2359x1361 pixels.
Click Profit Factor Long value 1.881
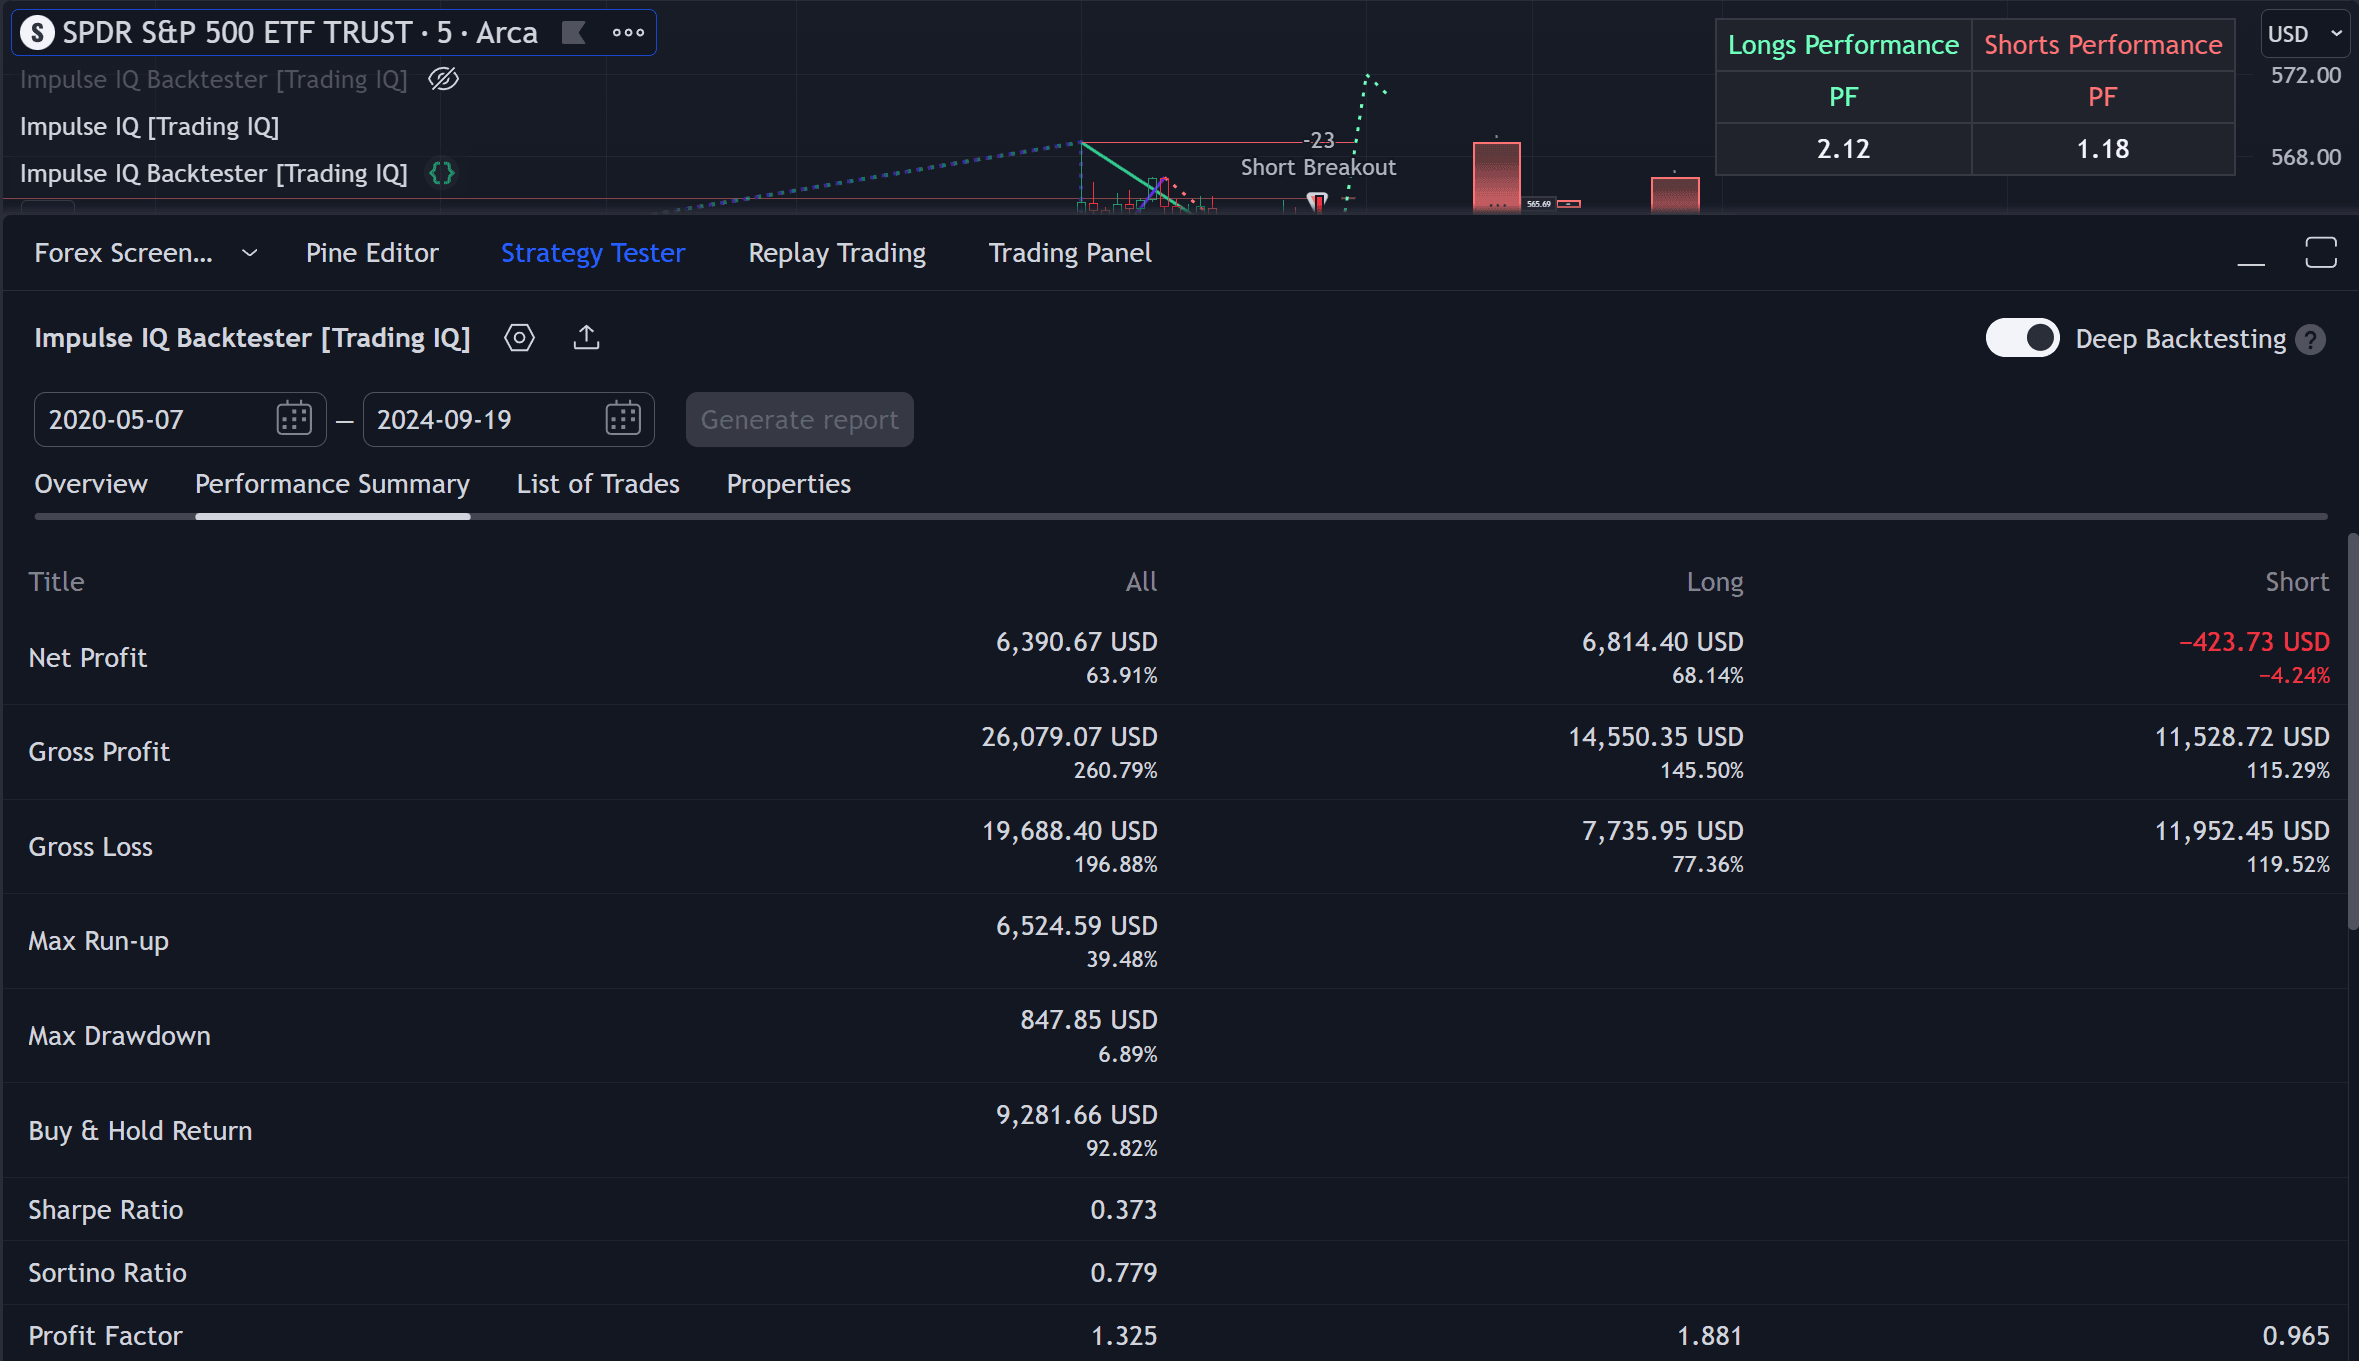(x=1709, y=1336)
